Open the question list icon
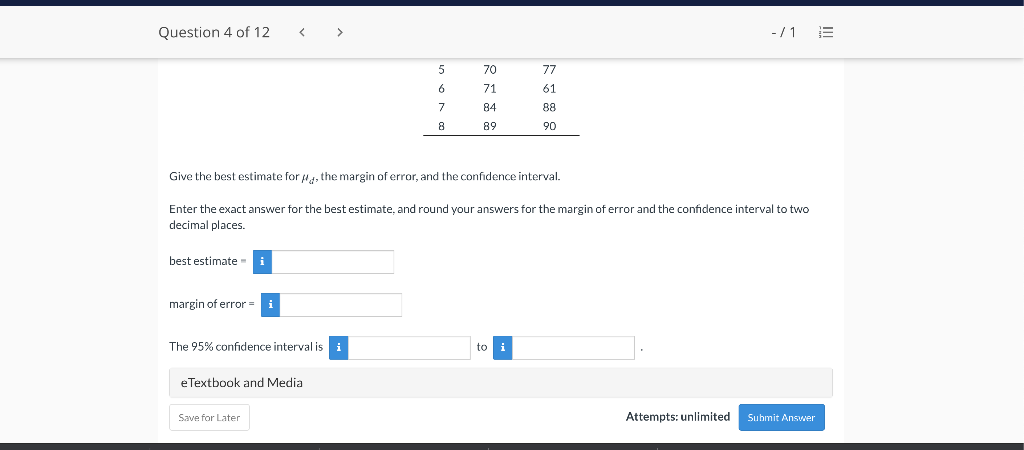 click(x=825, y=32)
